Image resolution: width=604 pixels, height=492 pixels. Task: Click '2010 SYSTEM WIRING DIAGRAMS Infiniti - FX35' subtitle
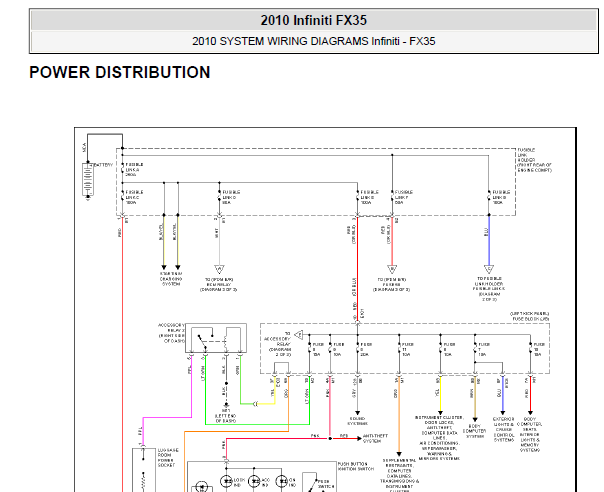[314, 41]
